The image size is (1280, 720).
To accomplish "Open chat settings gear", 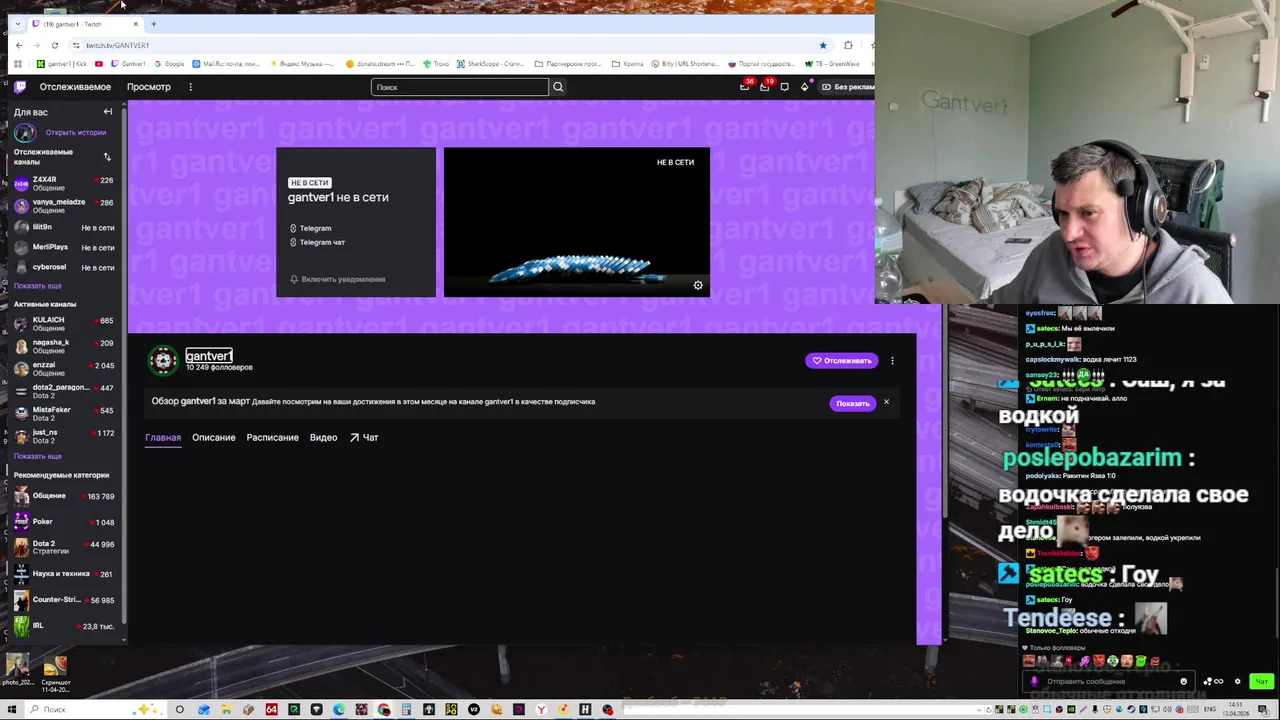I will (1237, 682).
